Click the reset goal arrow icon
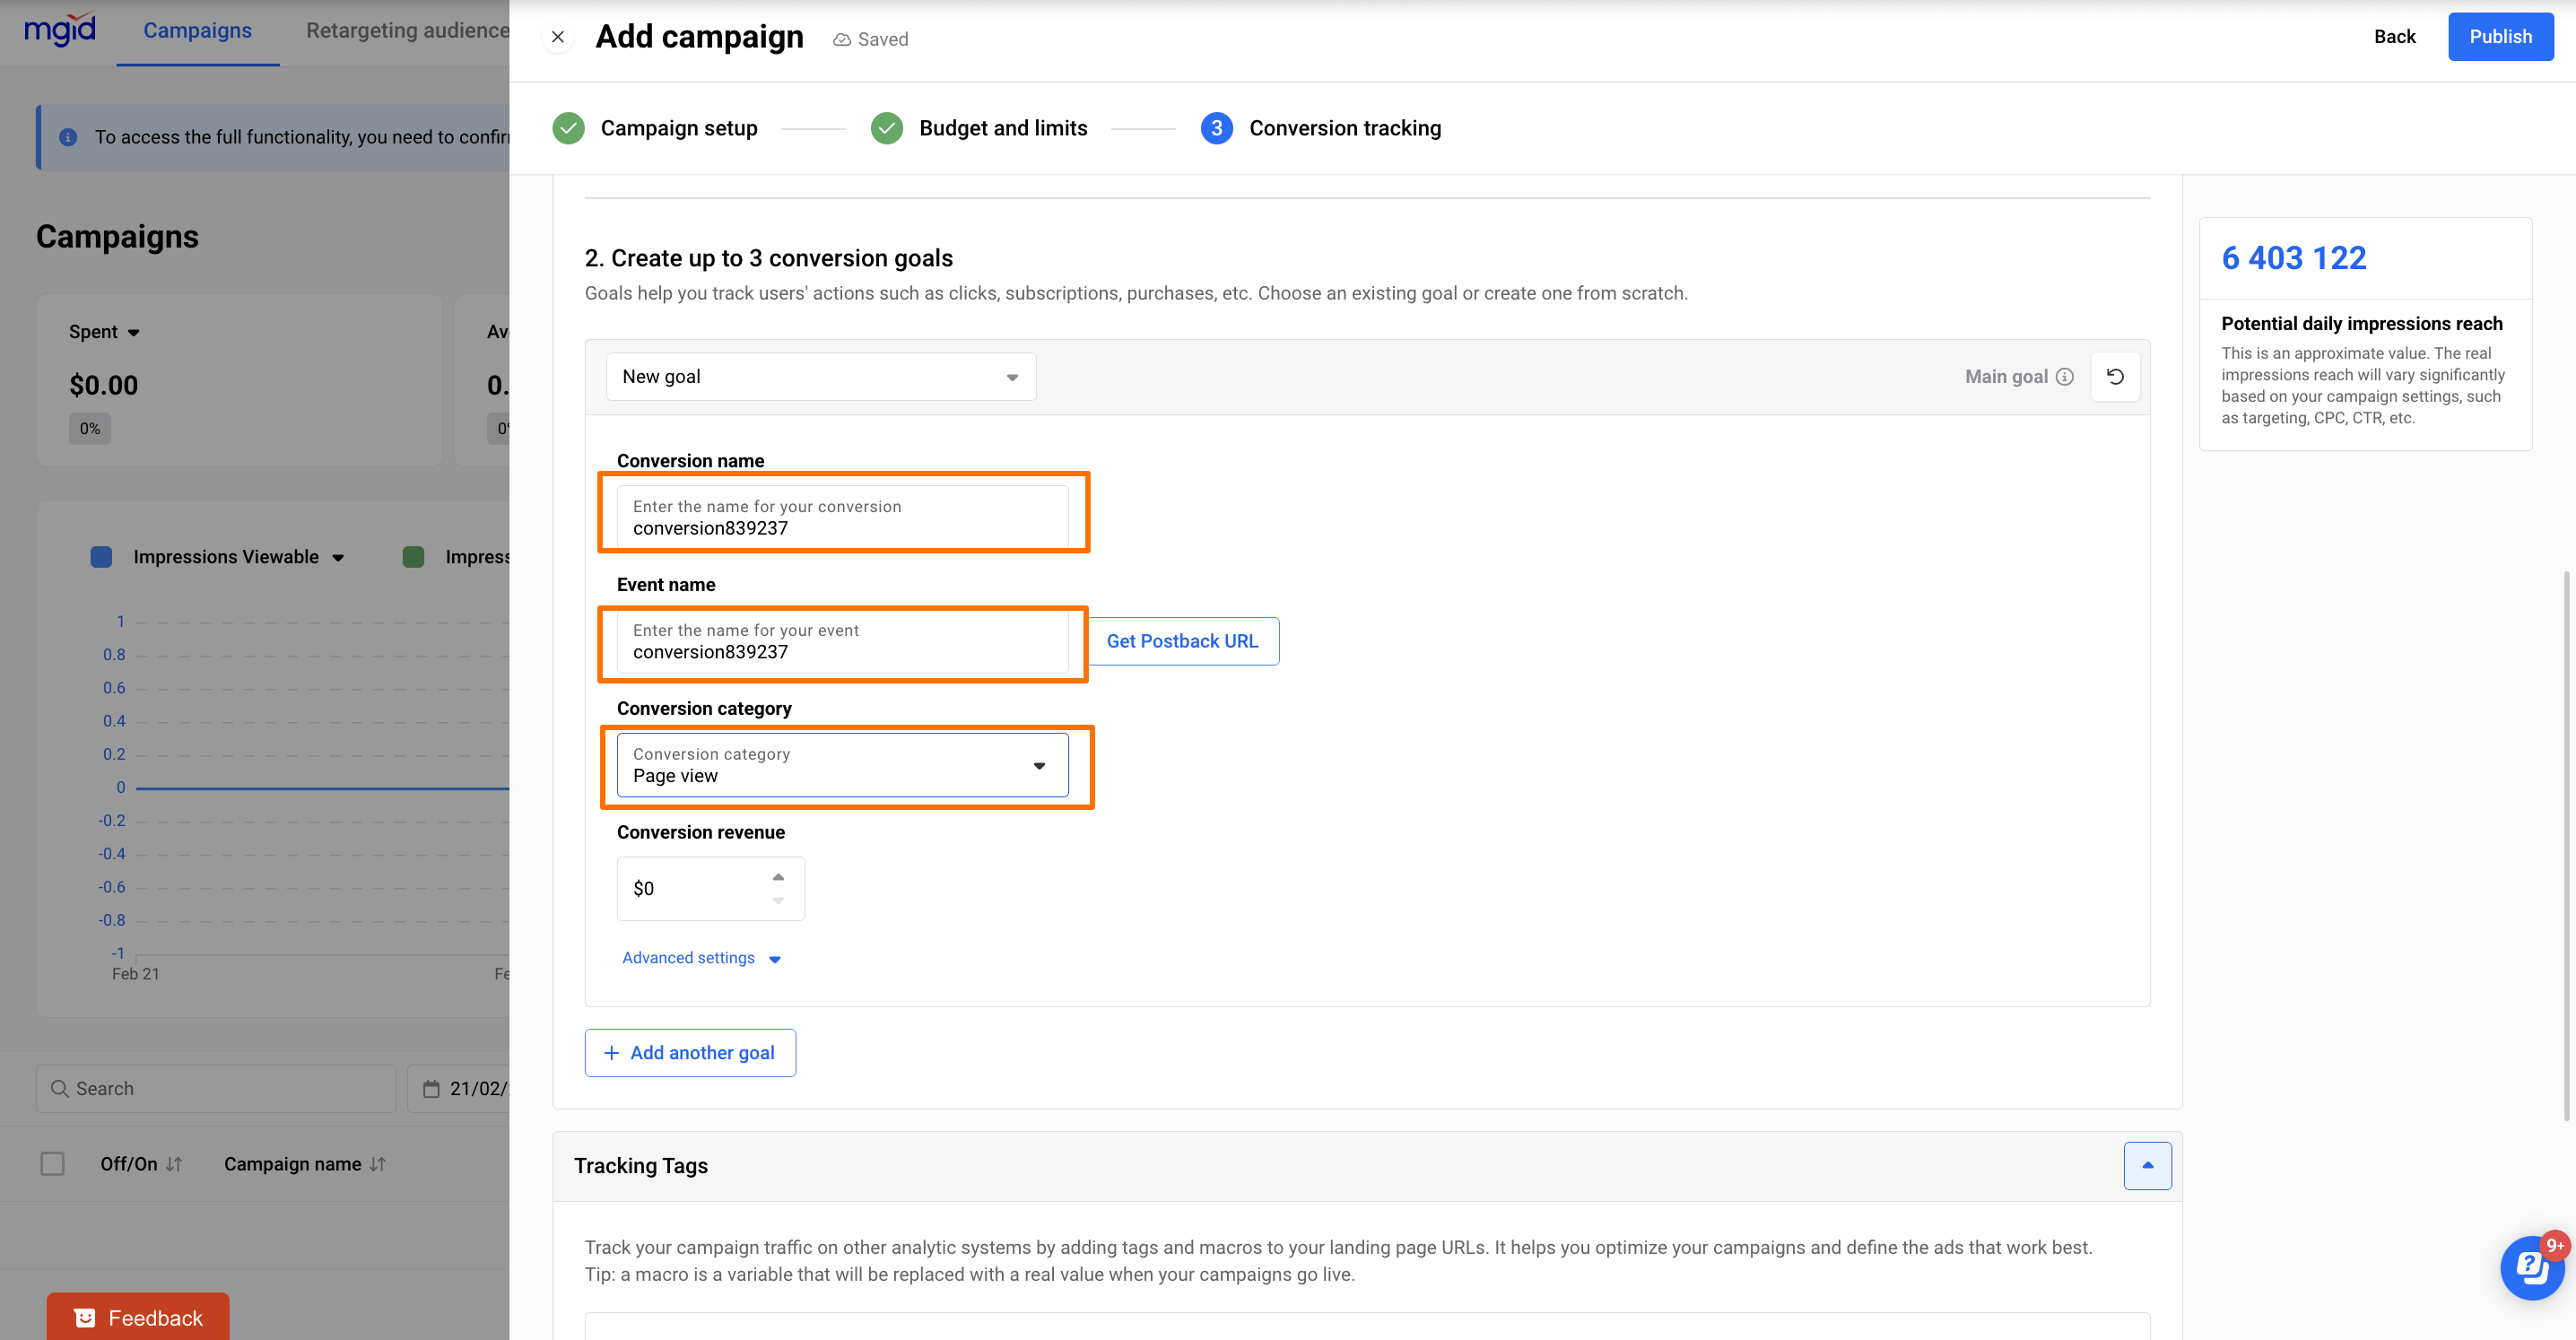 click(2114, 377)
